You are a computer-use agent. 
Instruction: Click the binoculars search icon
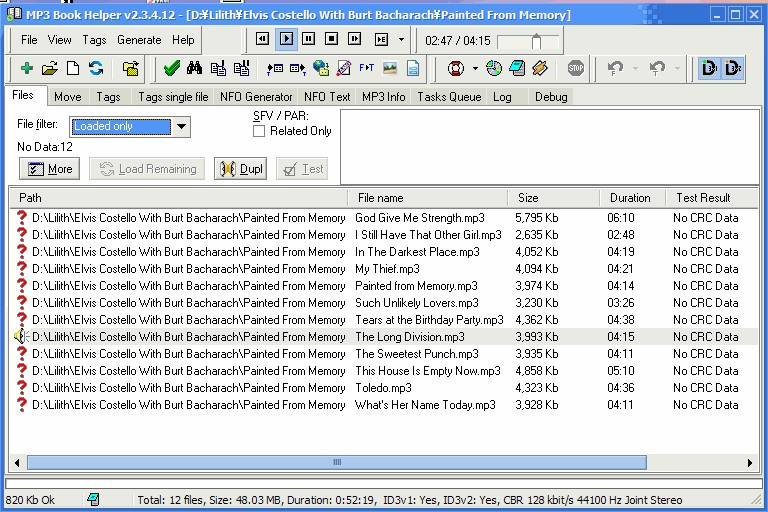click(x=194, y=68)
